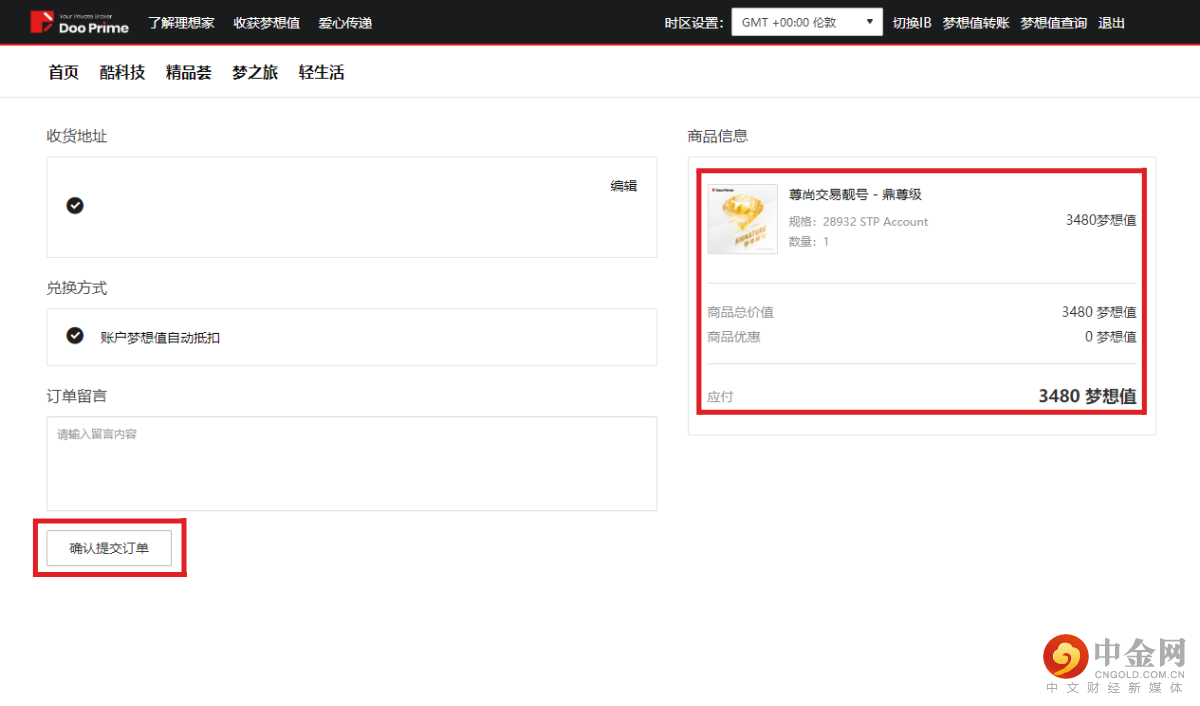Click the 切换IB link
The image size is (1200, 706).
click(x=912, y=23)
